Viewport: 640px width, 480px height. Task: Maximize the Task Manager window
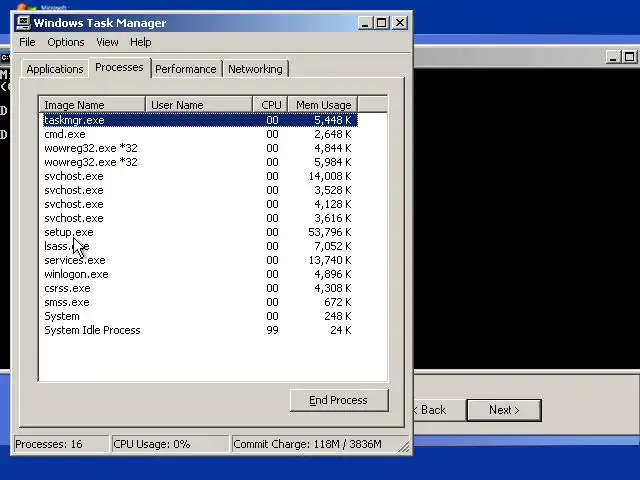coord(382,23)
